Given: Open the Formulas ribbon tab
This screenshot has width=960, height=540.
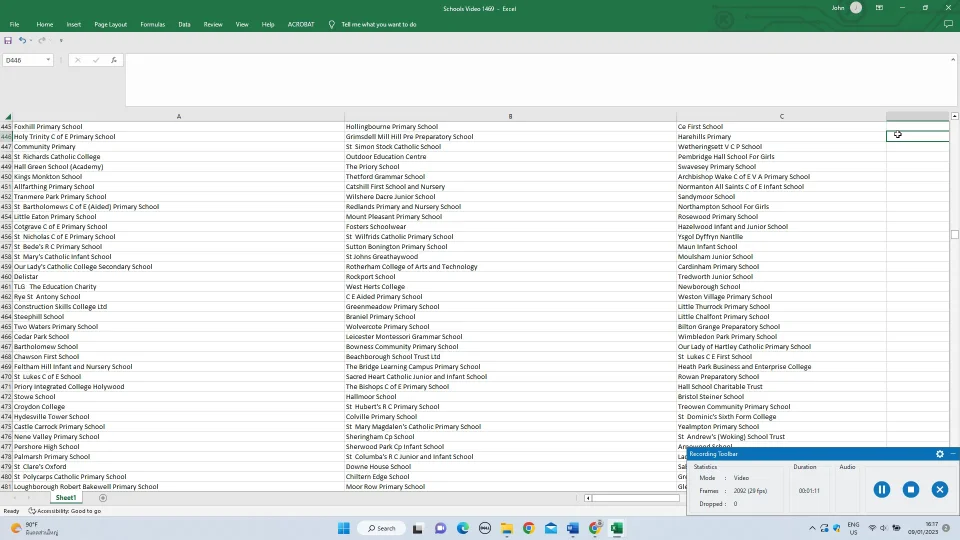Looking at the screenshot, I should 152,24.
